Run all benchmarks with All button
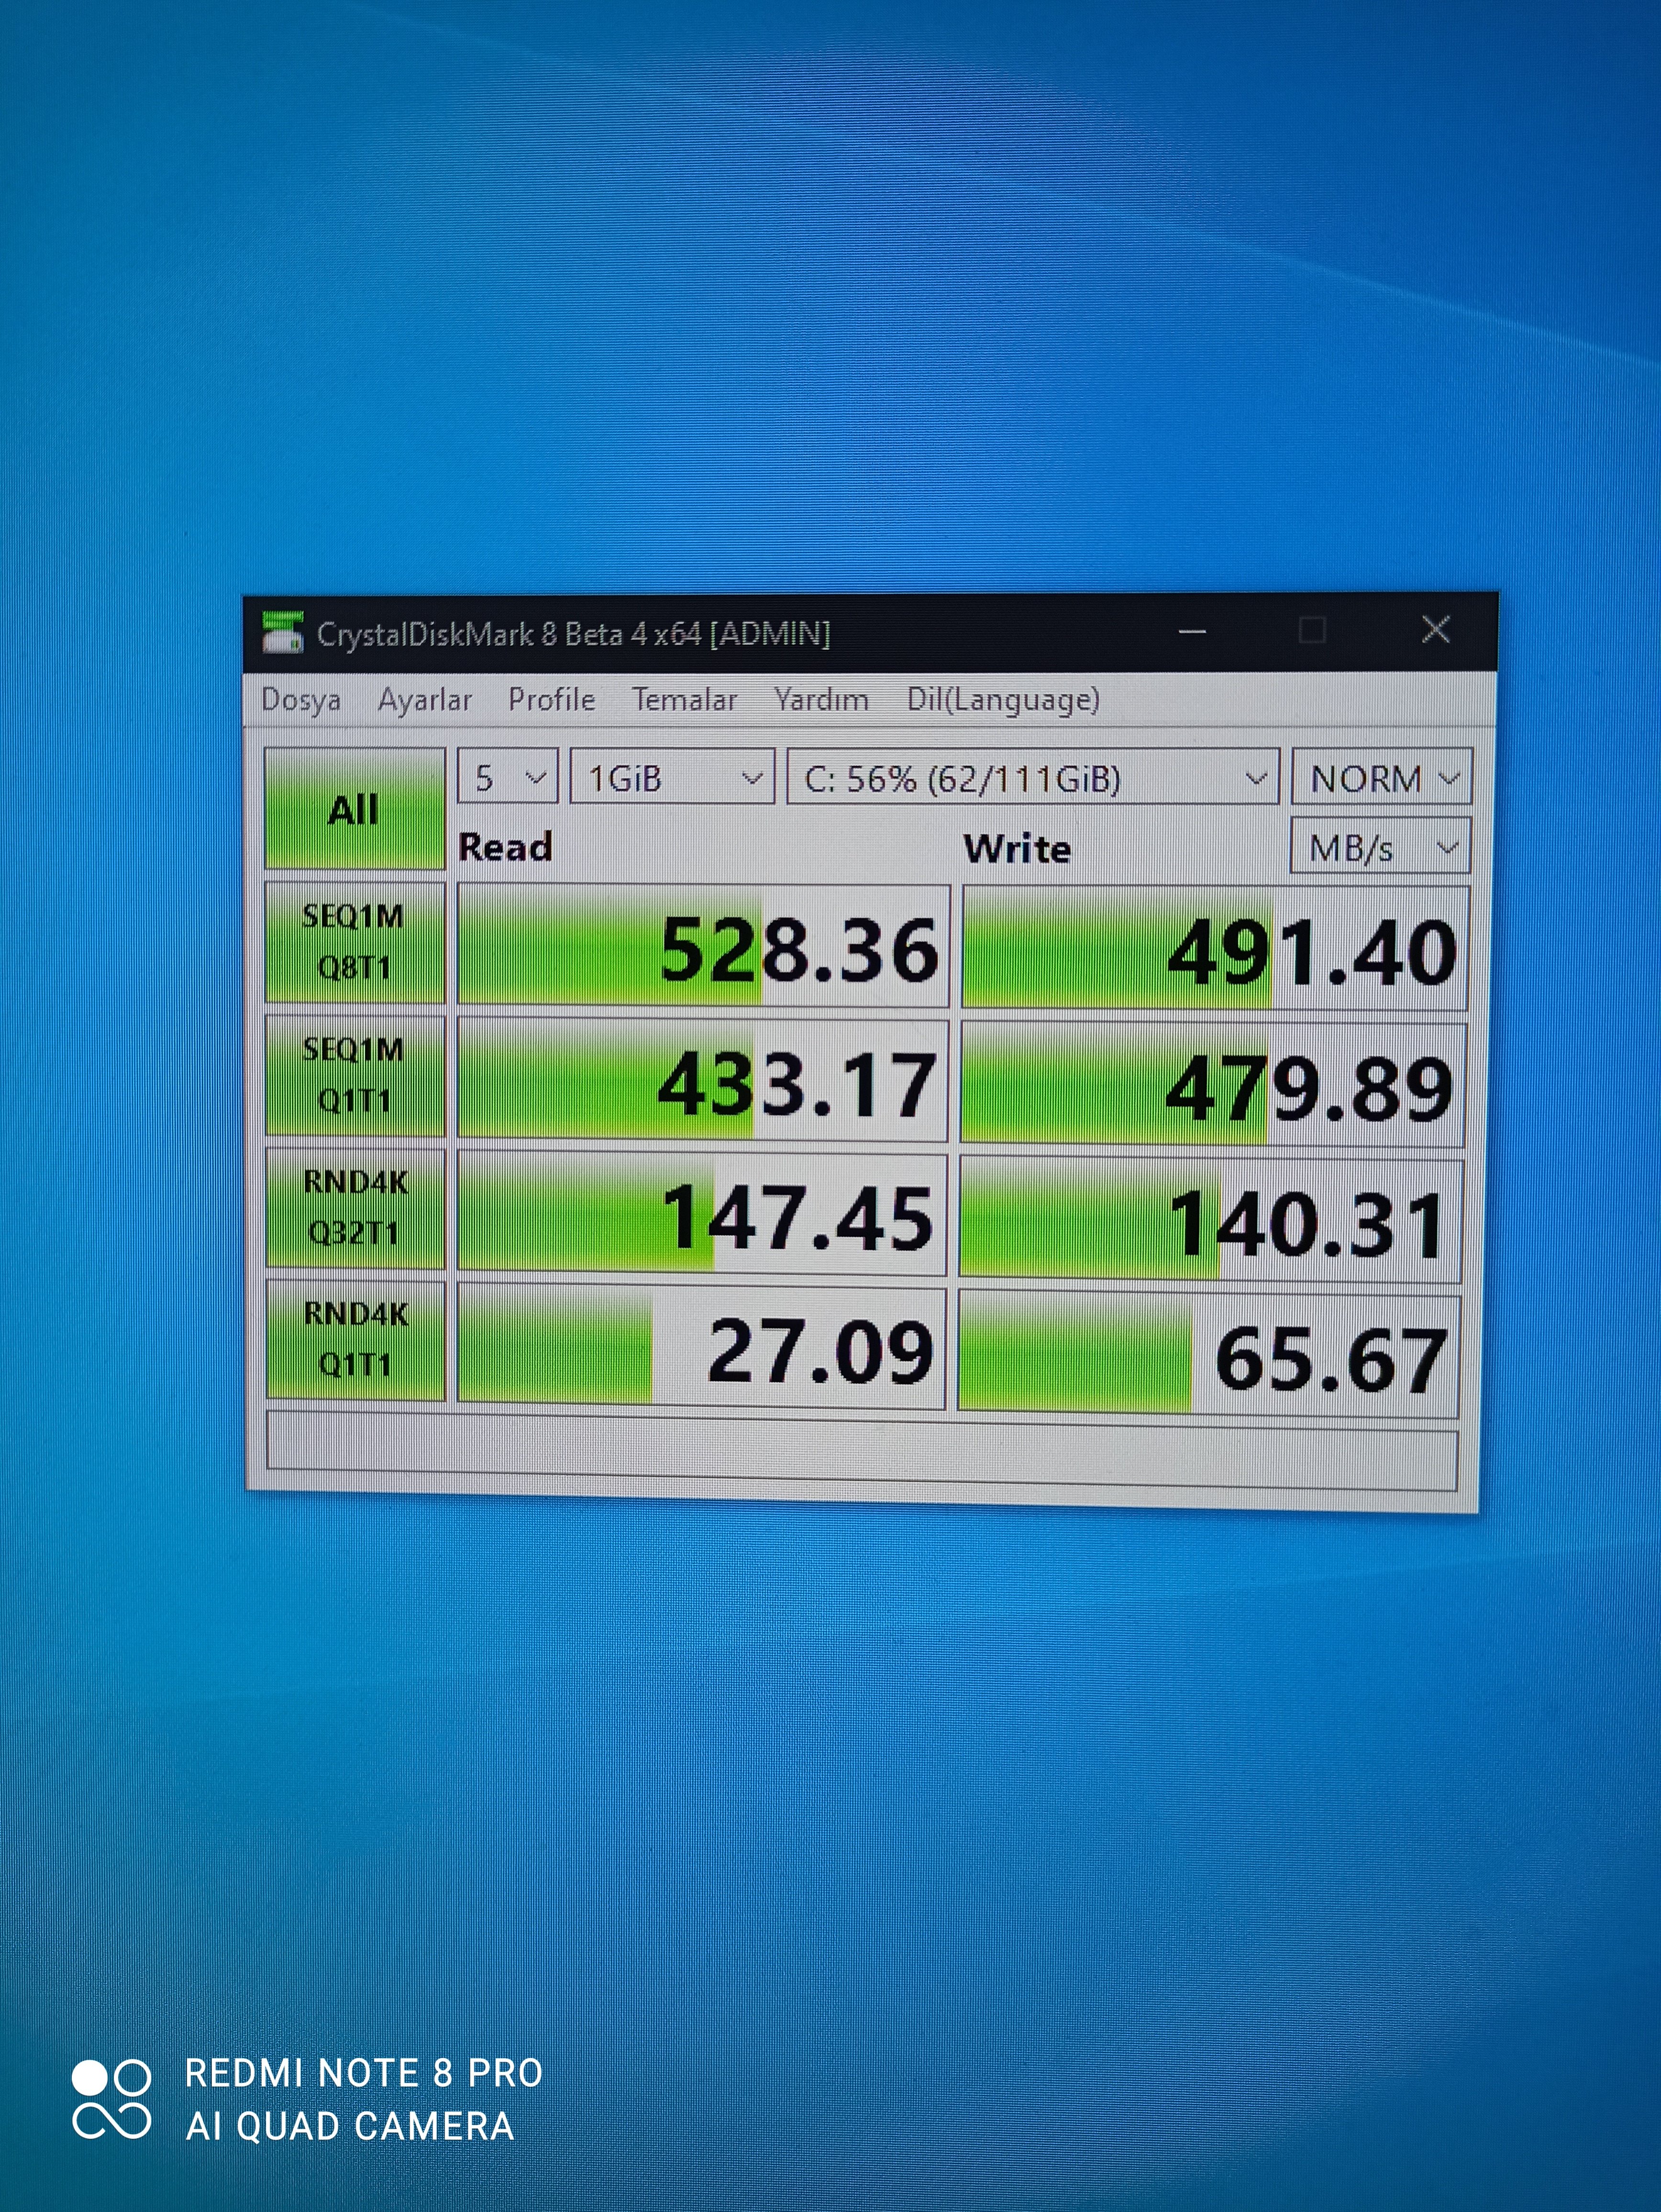 [x=354, y=808]
